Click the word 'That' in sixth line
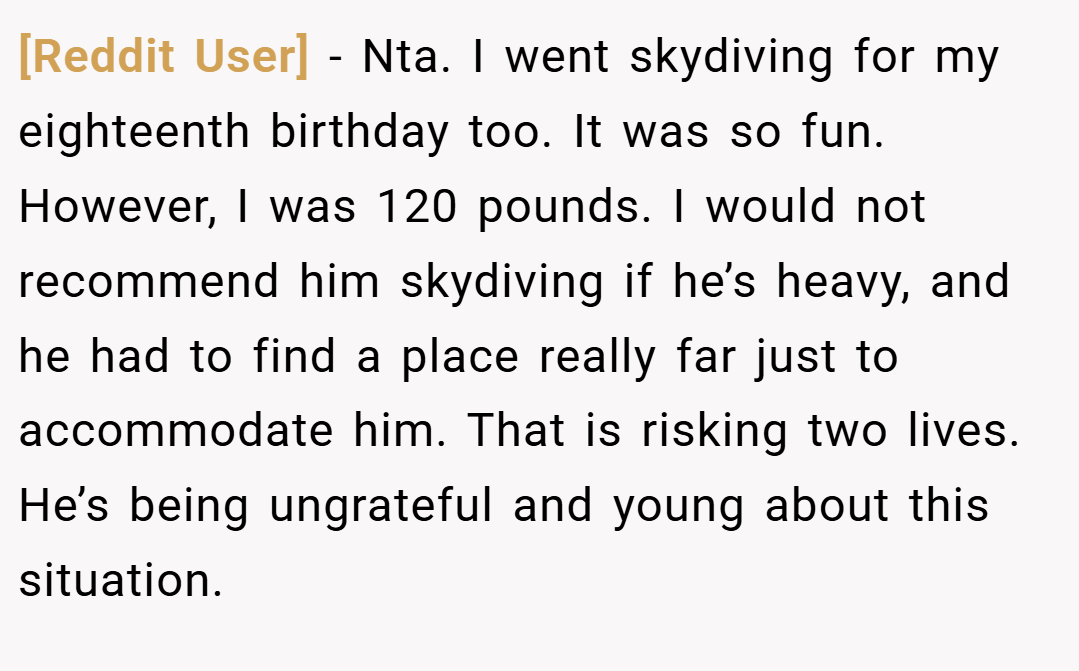The image size is (1079, 671). point(516,431)
